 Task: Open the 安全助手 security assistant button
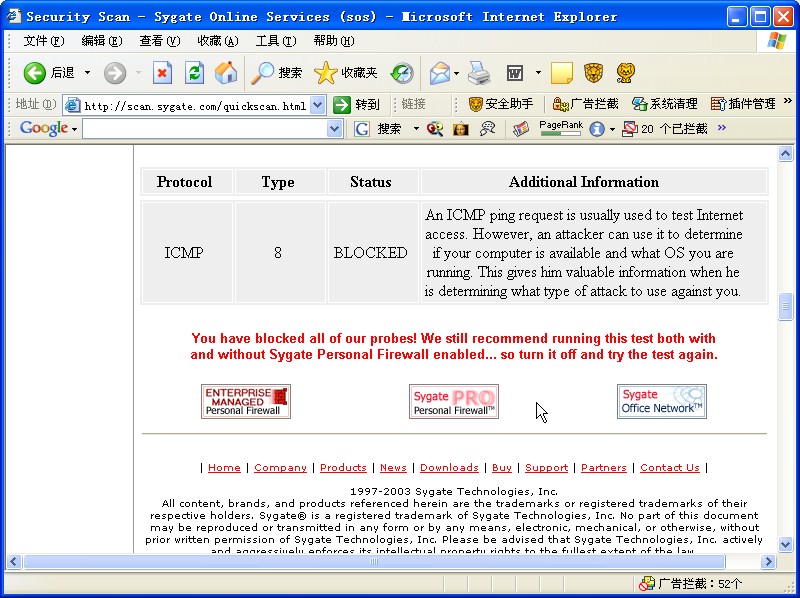pos(501,104)
